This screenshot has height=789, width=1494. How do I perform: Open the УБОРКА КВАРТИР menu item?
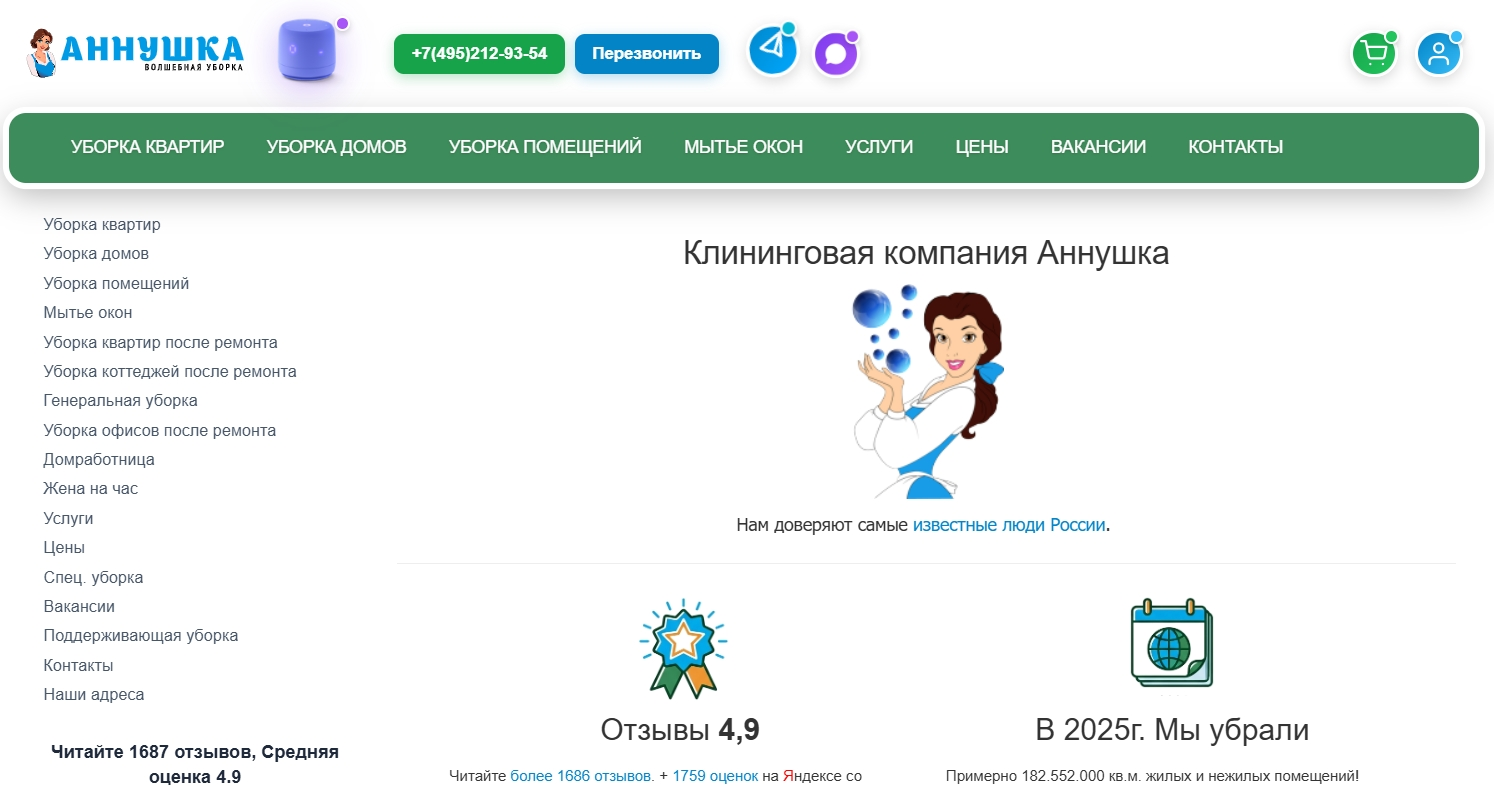coord(148,147)
